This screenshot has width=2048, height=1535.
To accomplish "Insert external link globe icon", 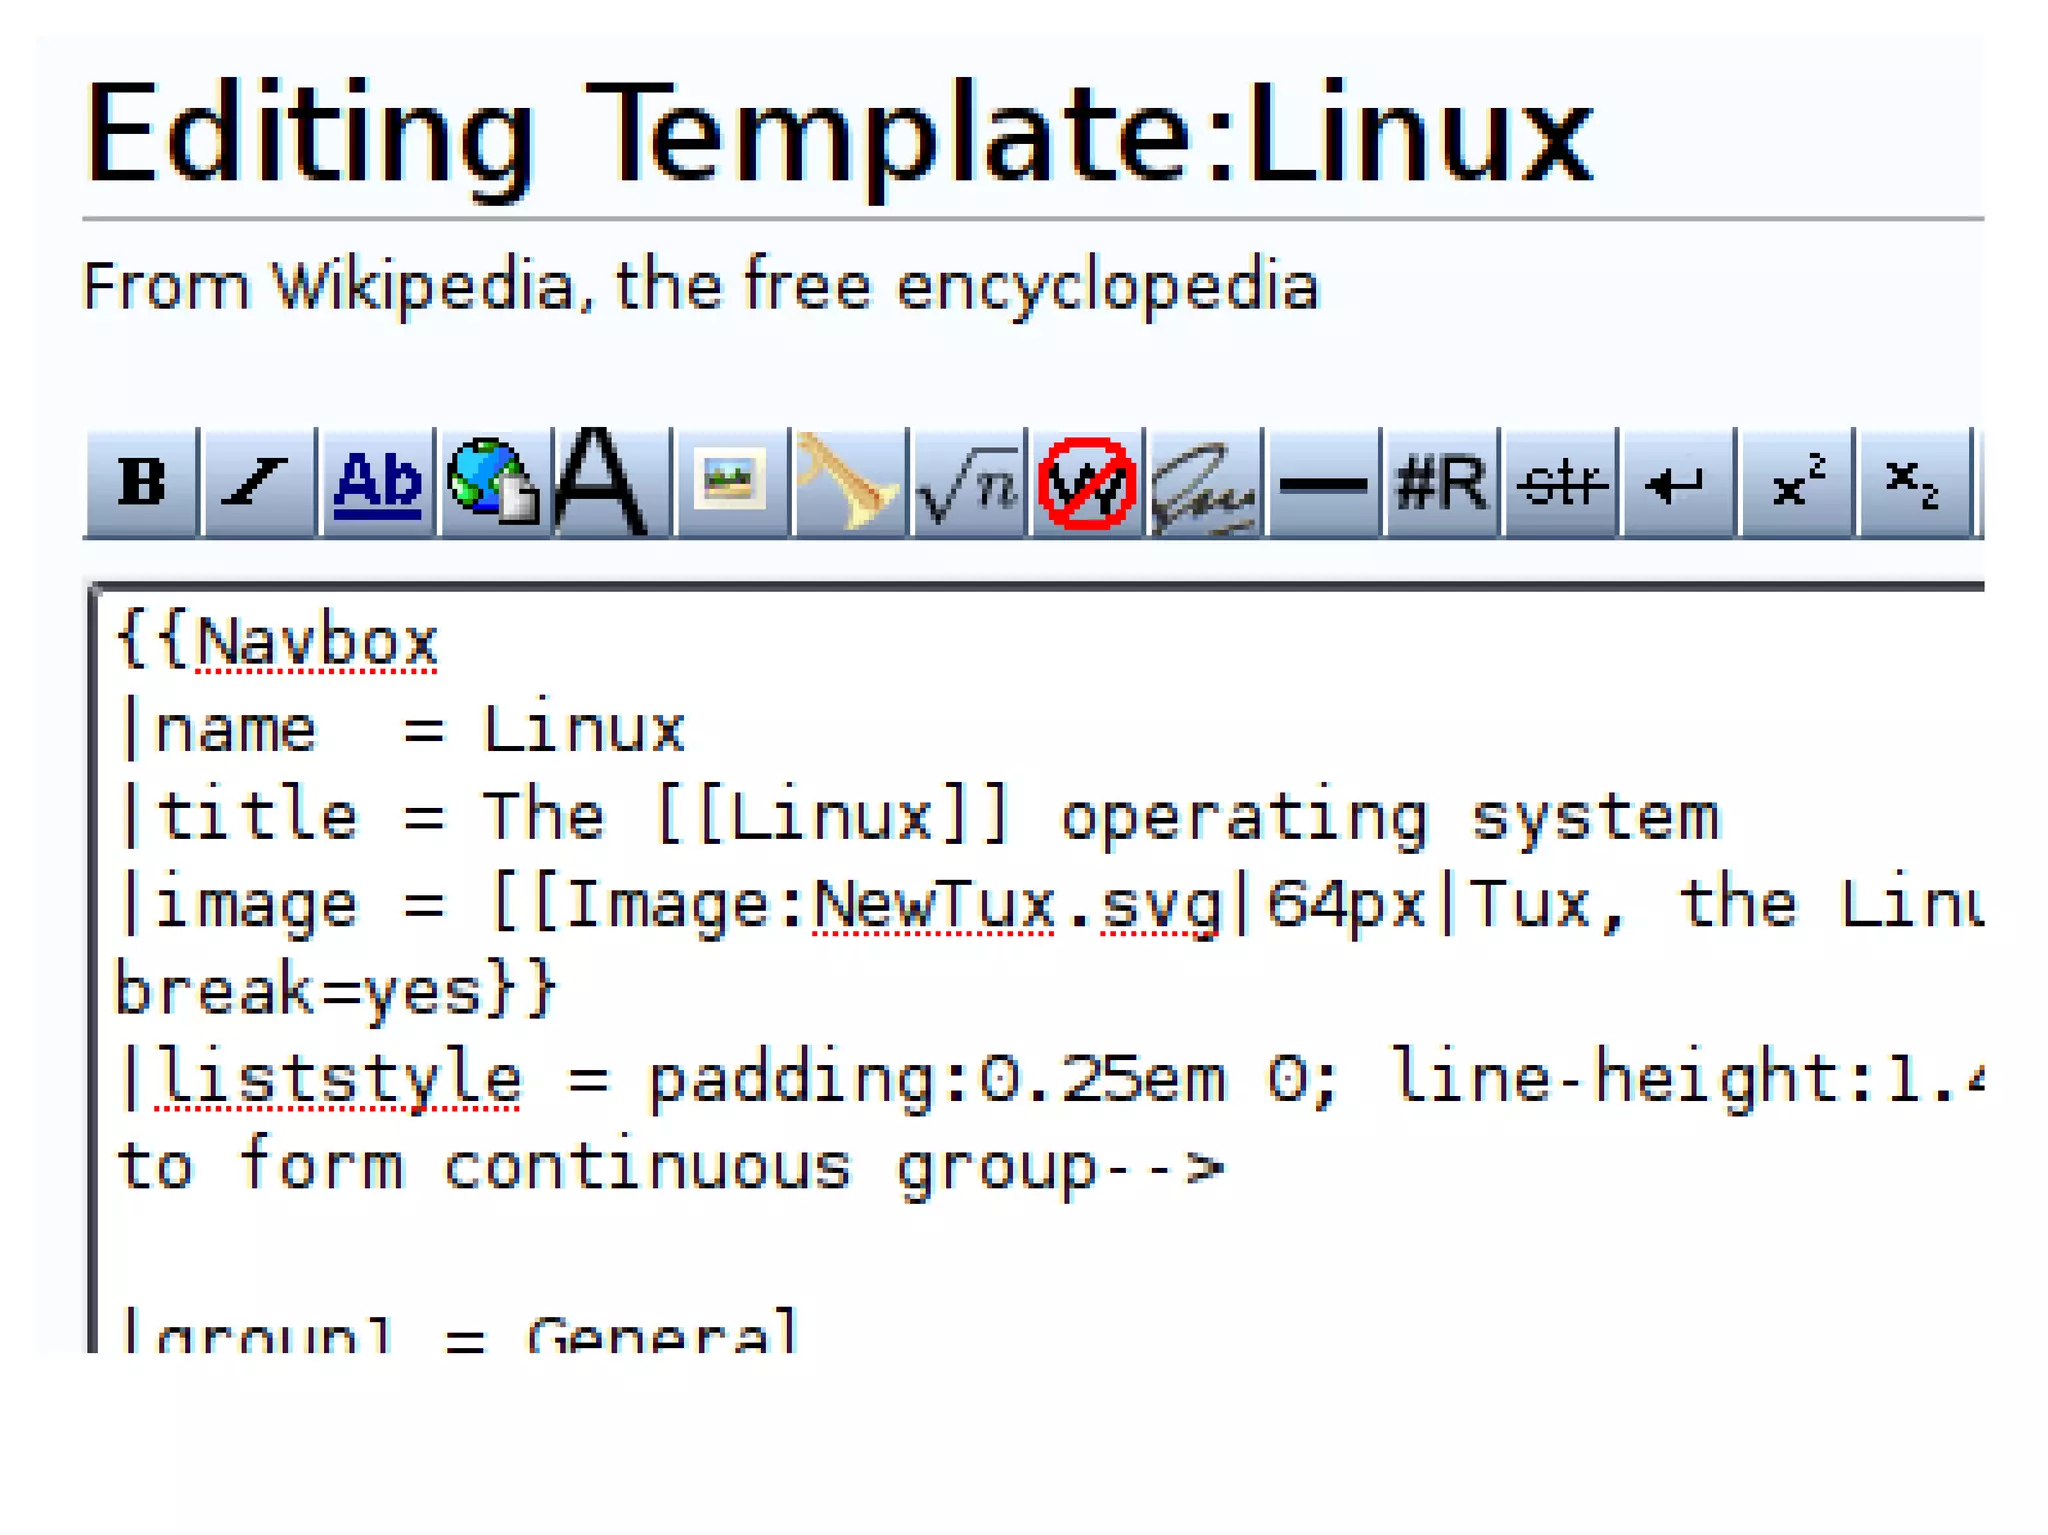I will 495,484.
